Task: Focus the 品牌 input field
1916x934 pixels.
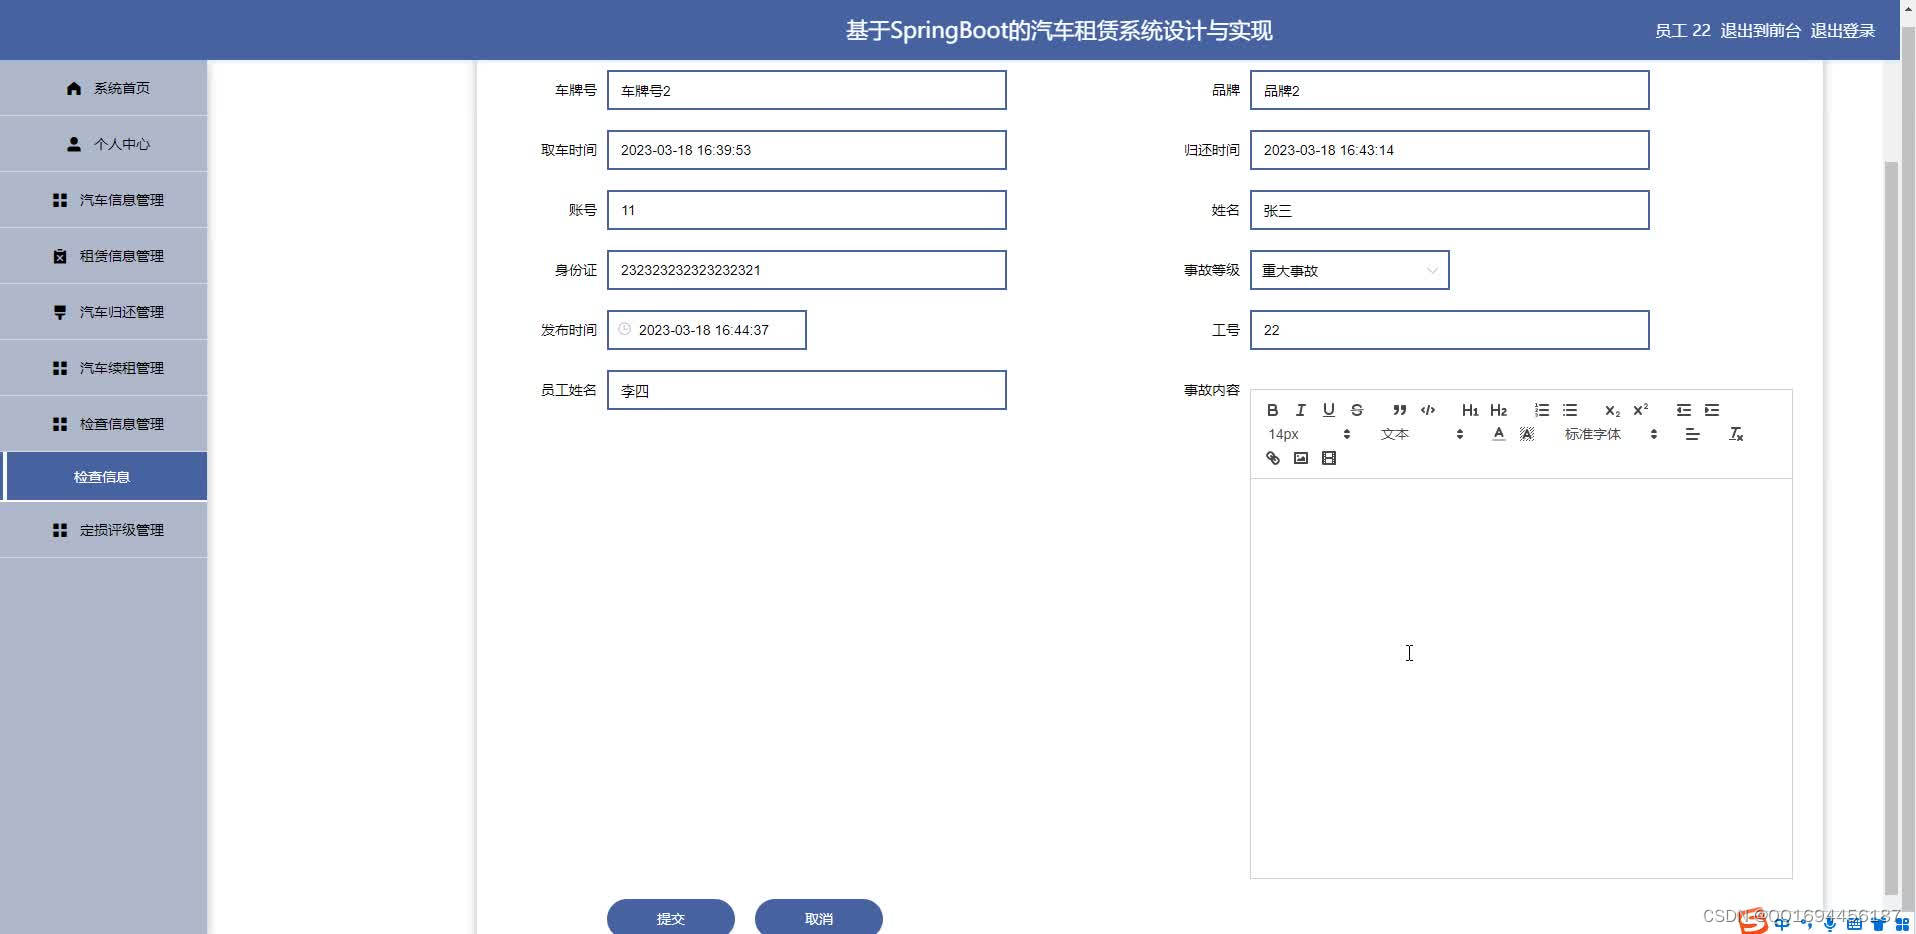Action: point(1449,90)
